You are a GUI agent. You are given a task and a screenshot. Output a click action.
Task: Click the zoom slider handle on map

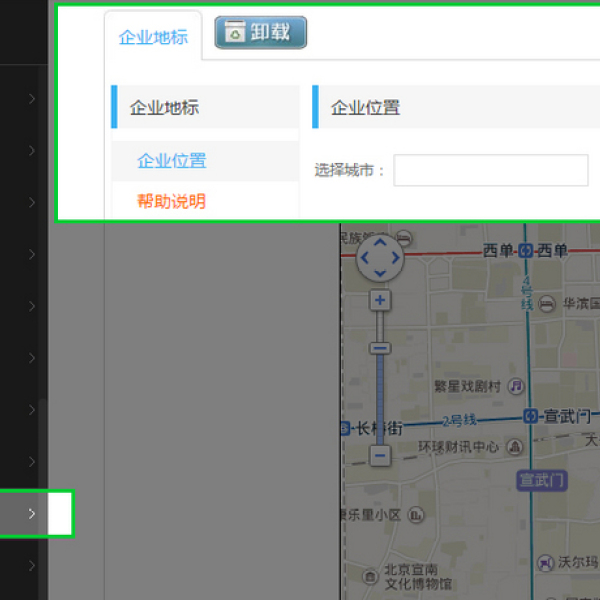[x=380, y=348]
